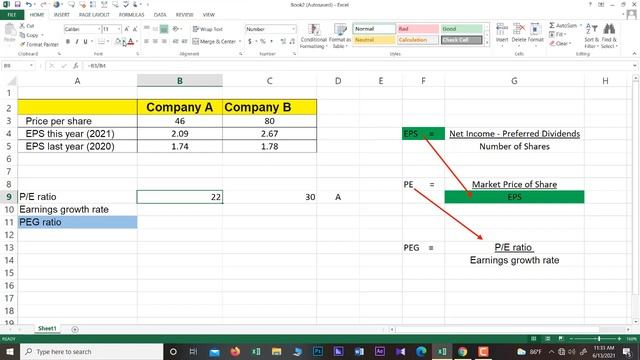This screenshot has width=640, height=360.
Task: Click the Insert Function fx icon
Action: 76,66
